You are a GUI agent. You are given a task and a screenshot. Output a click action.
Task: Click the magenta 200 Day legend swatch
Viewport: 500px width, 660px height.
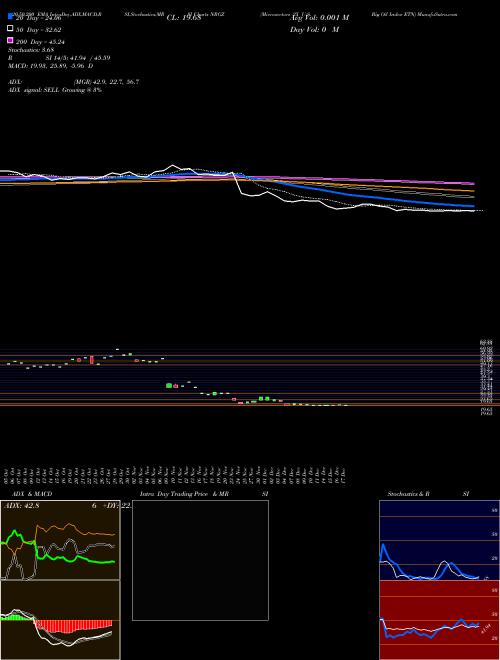[x=10, y=40]
